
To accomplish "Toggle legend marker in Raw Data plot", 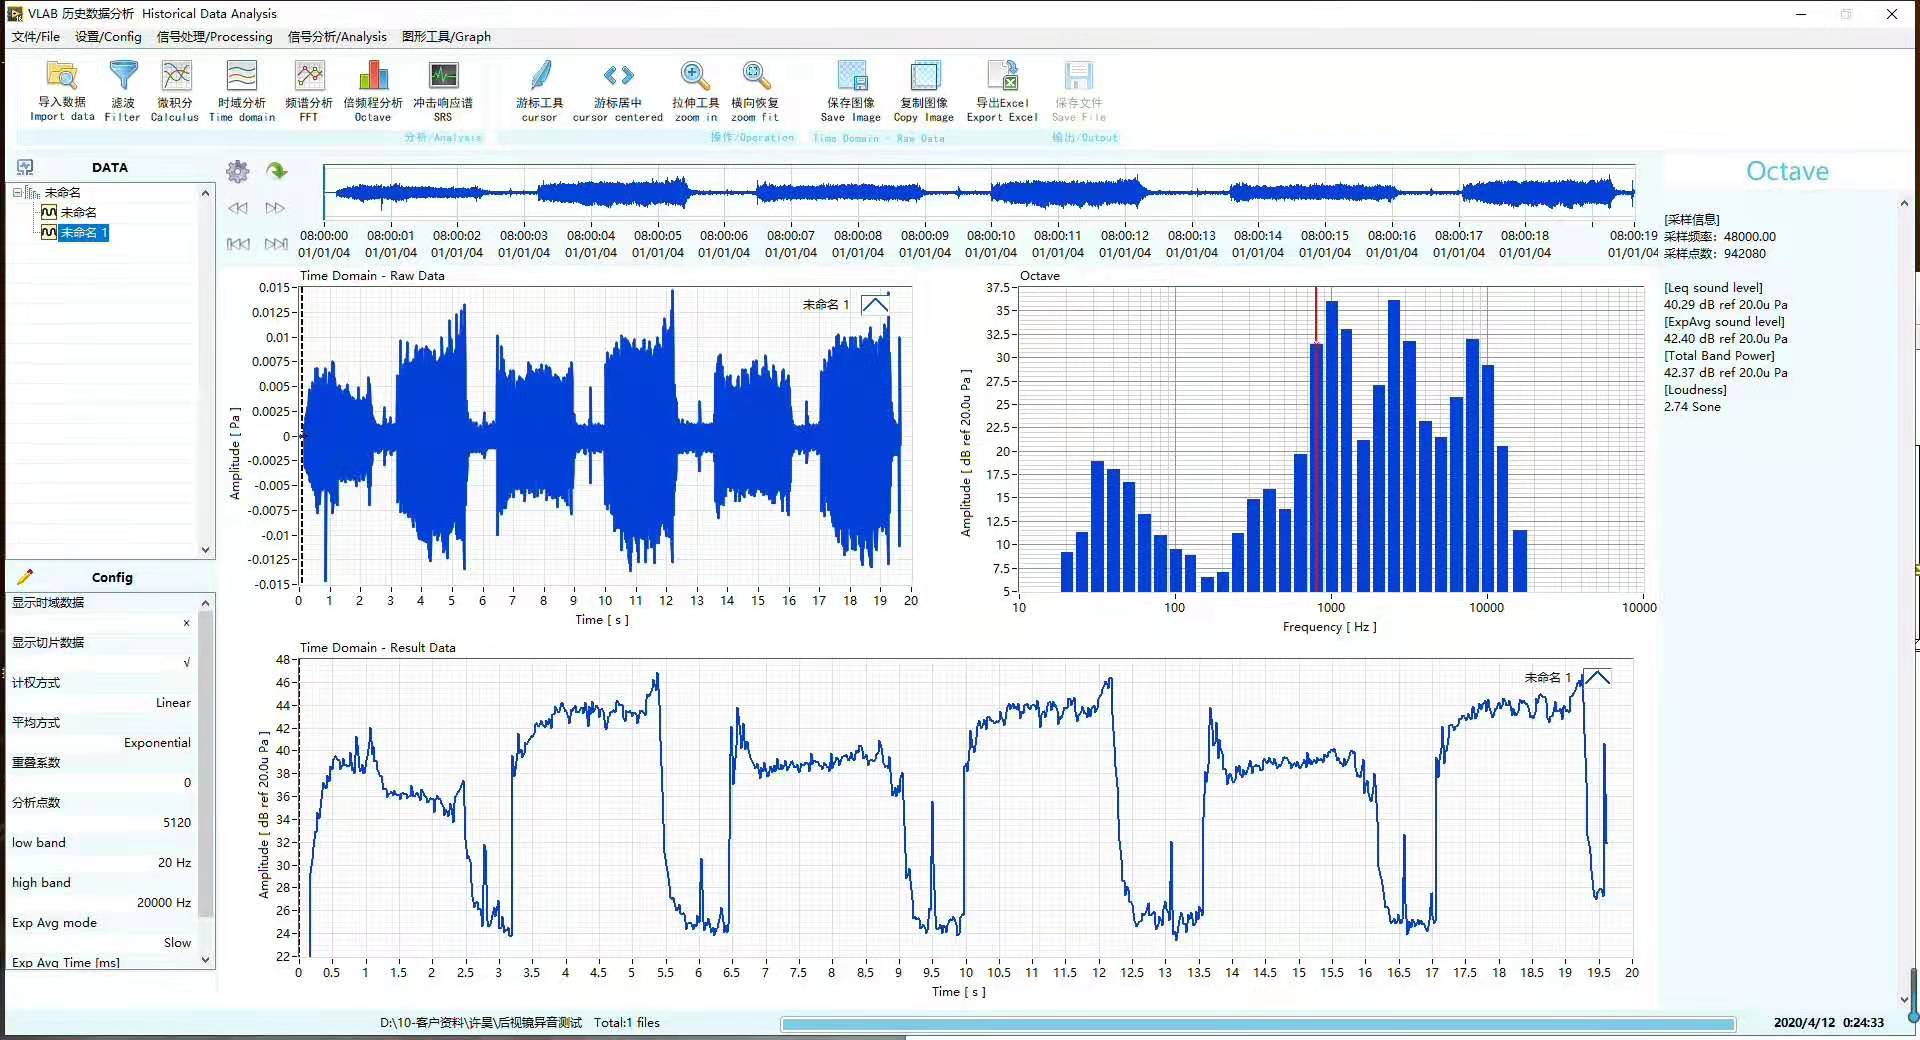I will tap(875, 304).
